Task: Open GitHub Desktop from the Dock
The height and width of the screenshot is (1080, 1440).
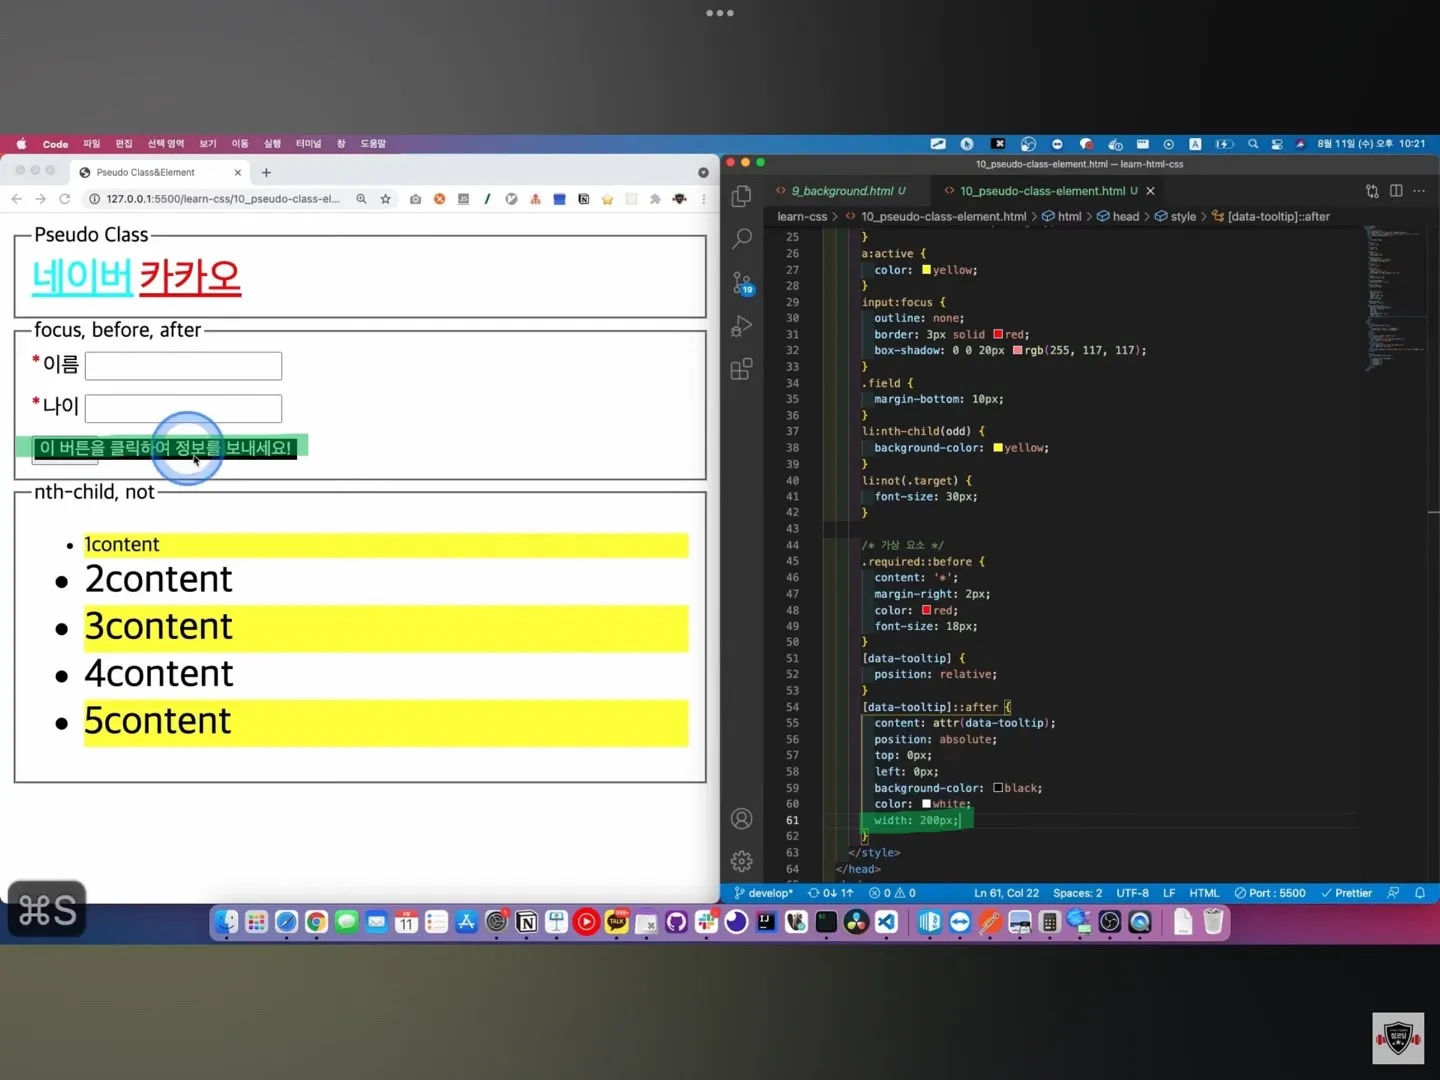Action: pyautogui.click(x=677, y=922)
